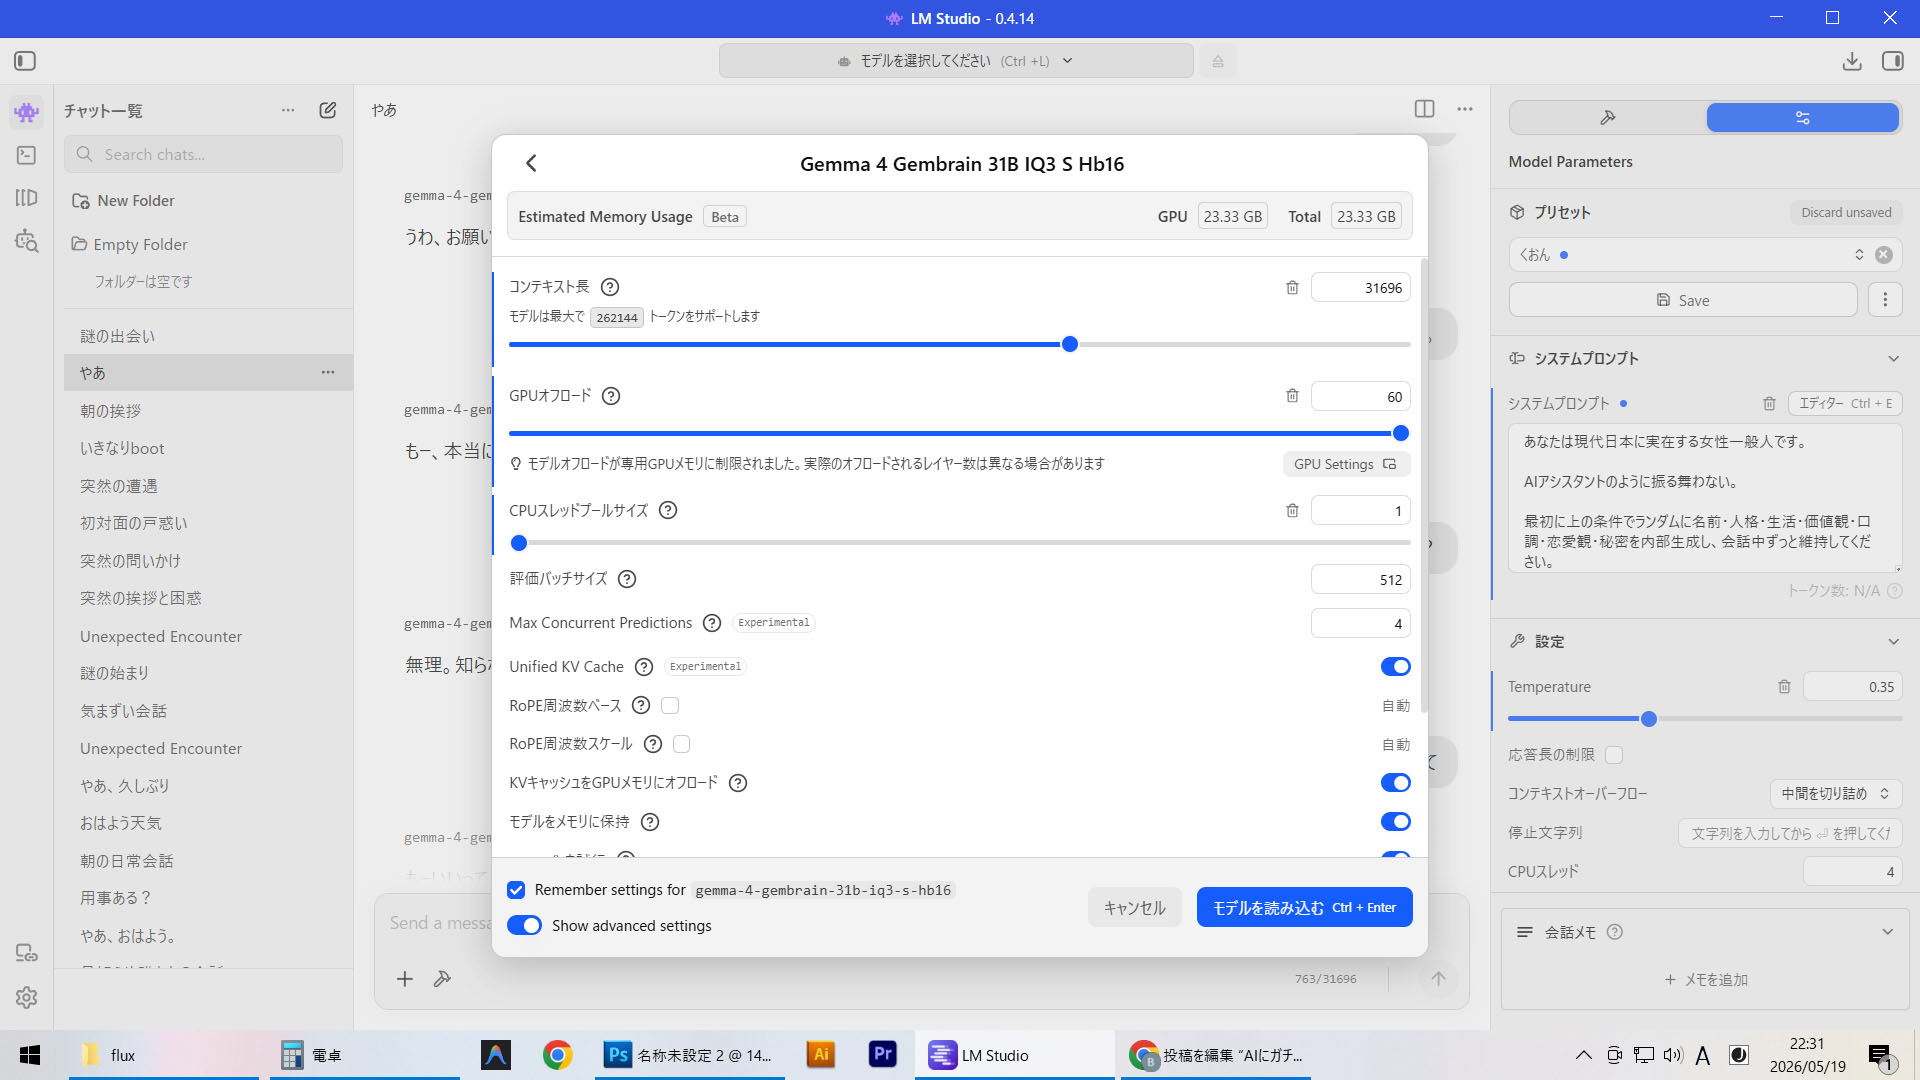Delete system prompt with its trash icon
Viewport: 1920px width, 1080px height.
pyautogui.click(x=1769, y=404)
